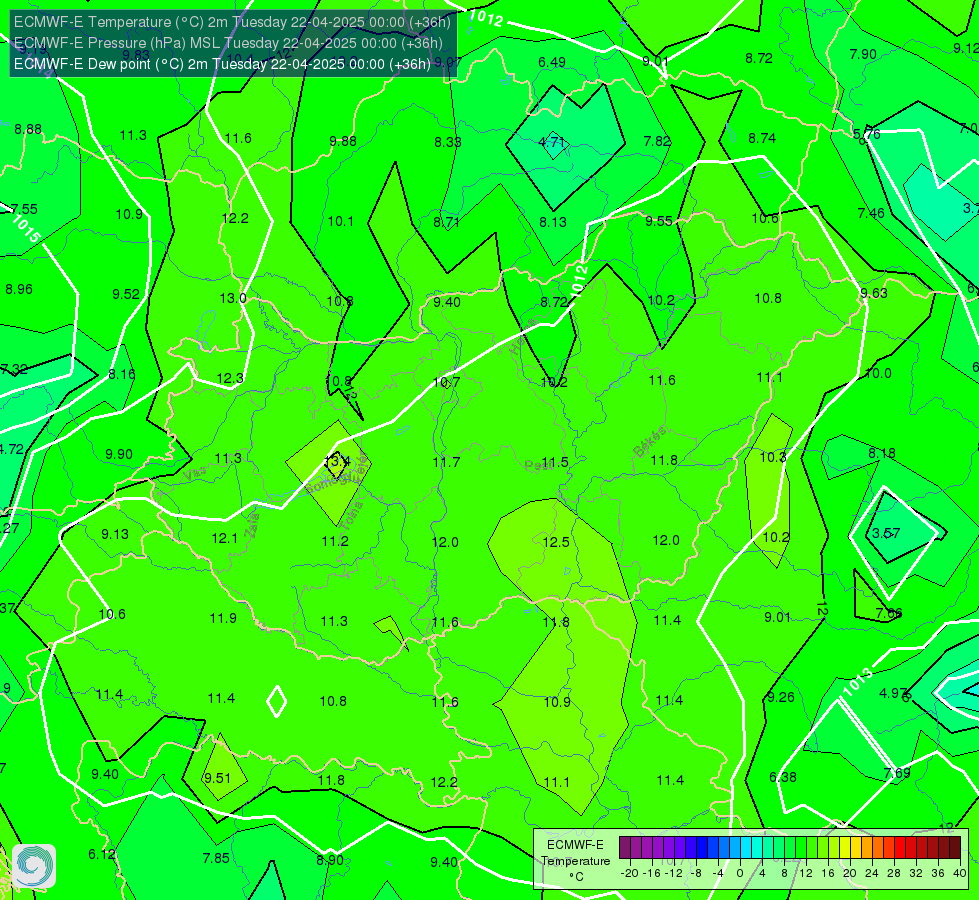
Task: Click the Vas county label
Action: click(x=195, y=475)
